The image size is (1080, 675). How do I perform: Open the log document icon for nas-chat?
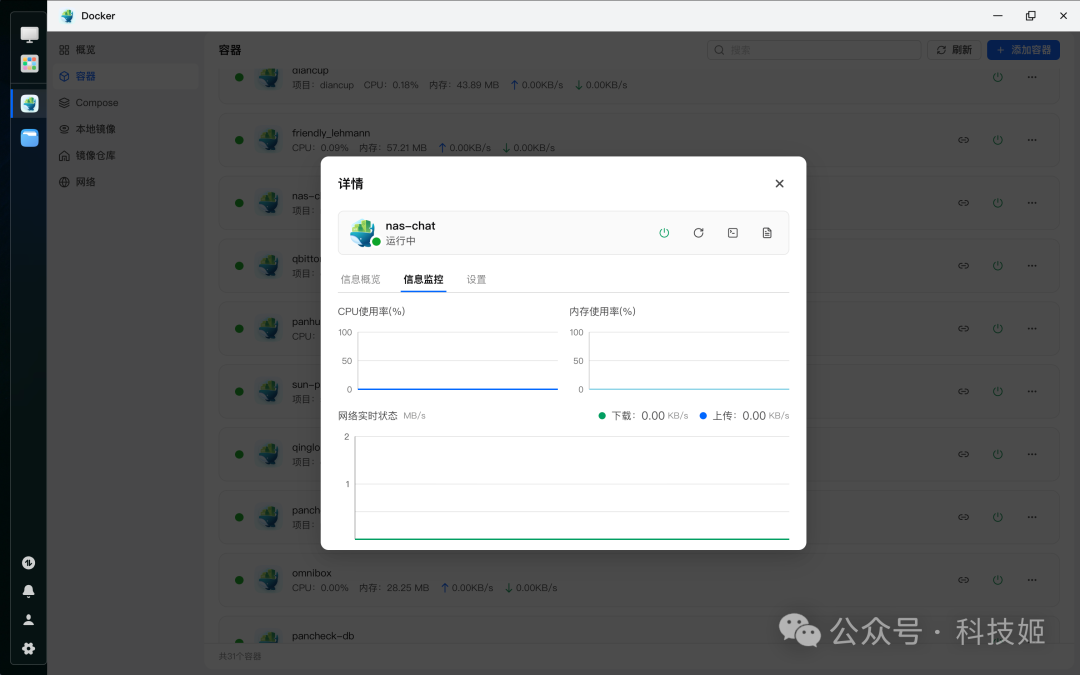click(767, 233)
